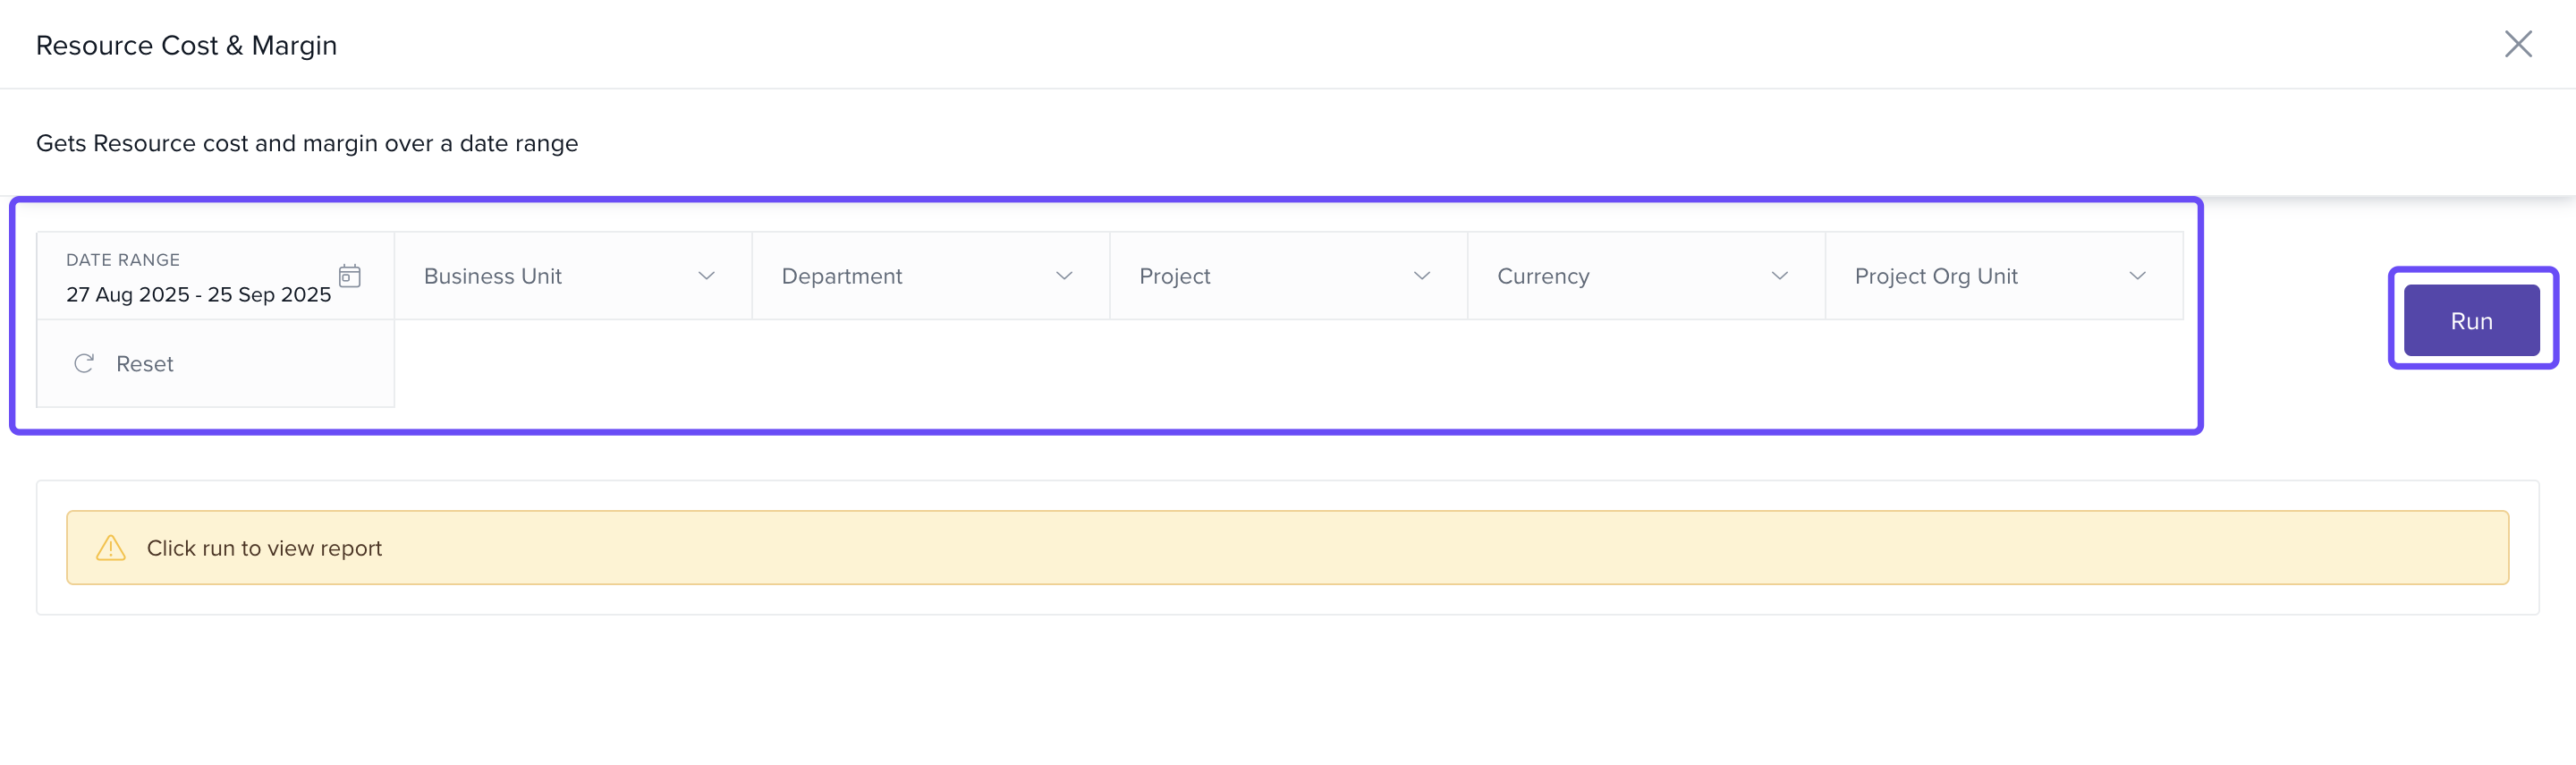The image size is (2576, 765).
Task: Click the Currency chevron arrow
Action: [x=1779, y=276]
